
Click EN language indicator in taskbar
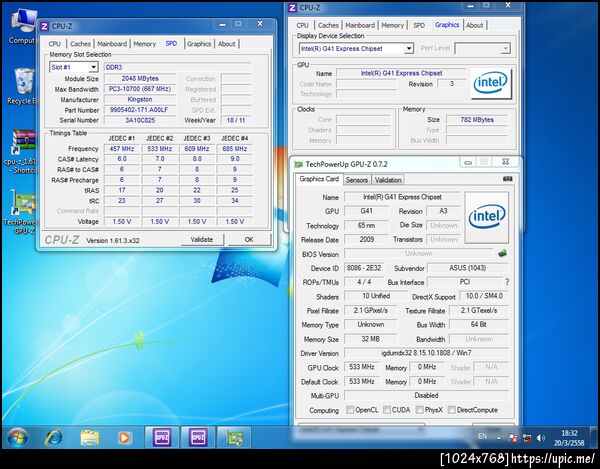(x=483, y=436)
